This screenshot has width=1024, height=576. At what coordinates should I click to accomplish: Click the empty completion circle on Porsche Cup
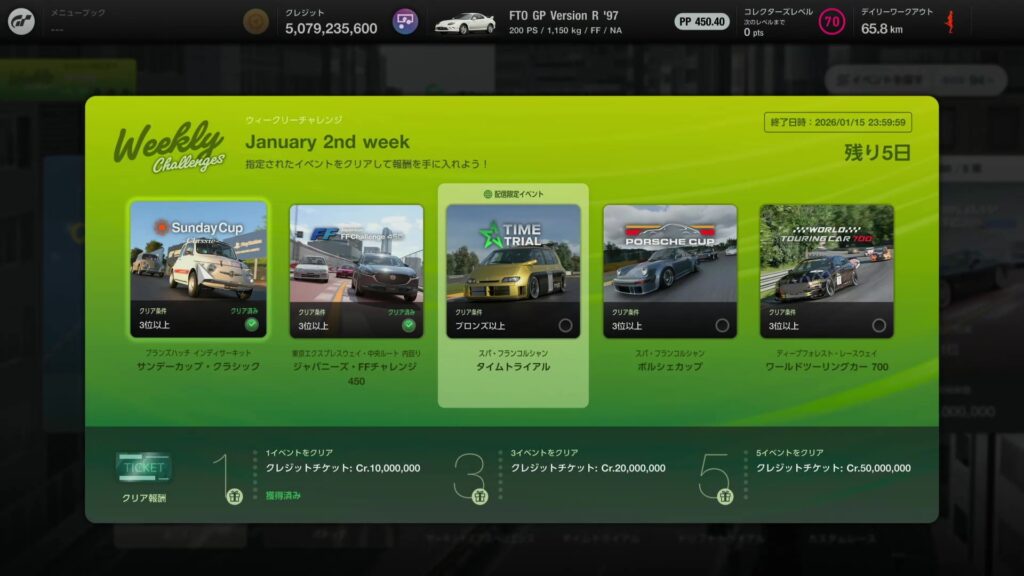(722, 325)
